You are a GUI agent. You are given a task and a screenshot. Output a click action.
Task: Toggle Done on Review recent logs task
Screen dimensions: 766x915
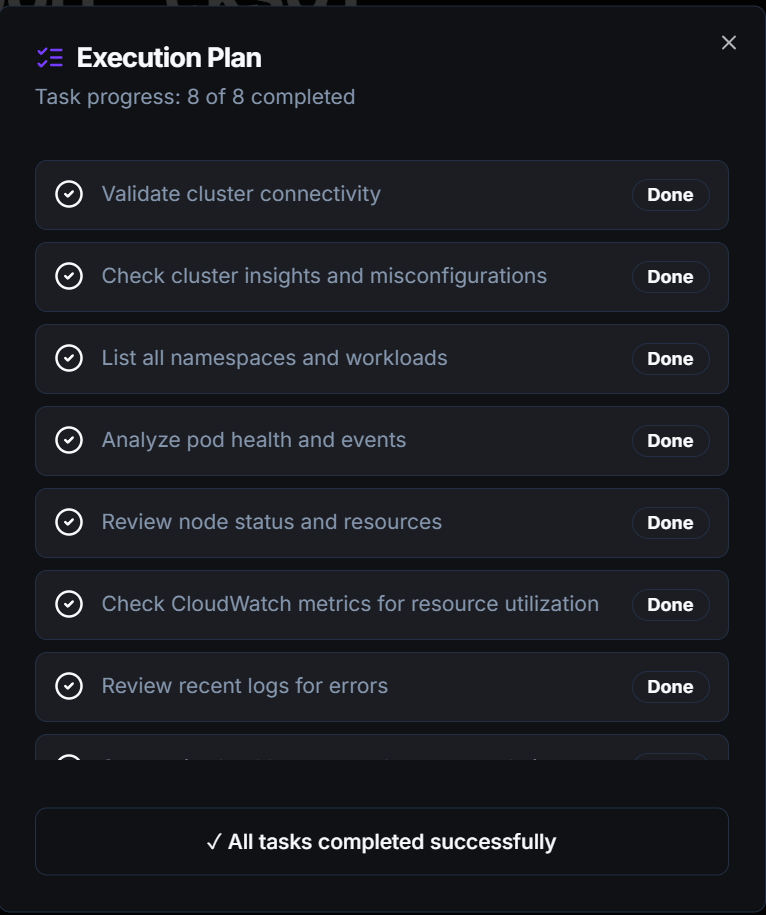tap(670, 686)
